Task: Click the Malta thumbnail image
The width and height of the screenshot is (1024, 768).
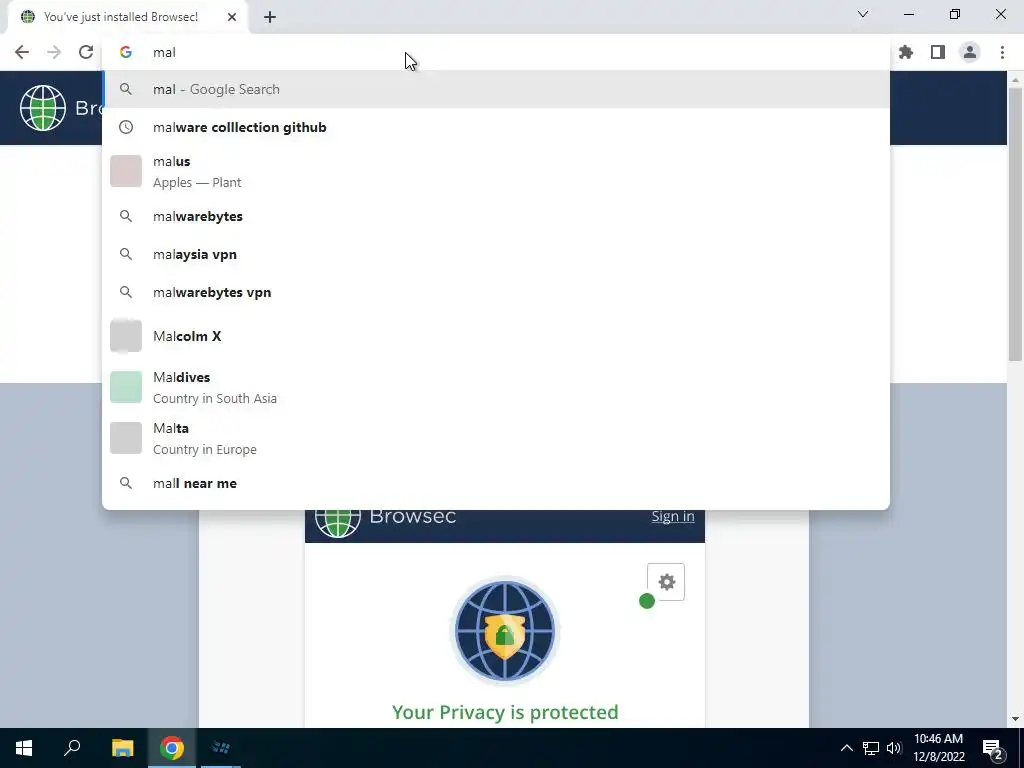Action: coord(126,438)
